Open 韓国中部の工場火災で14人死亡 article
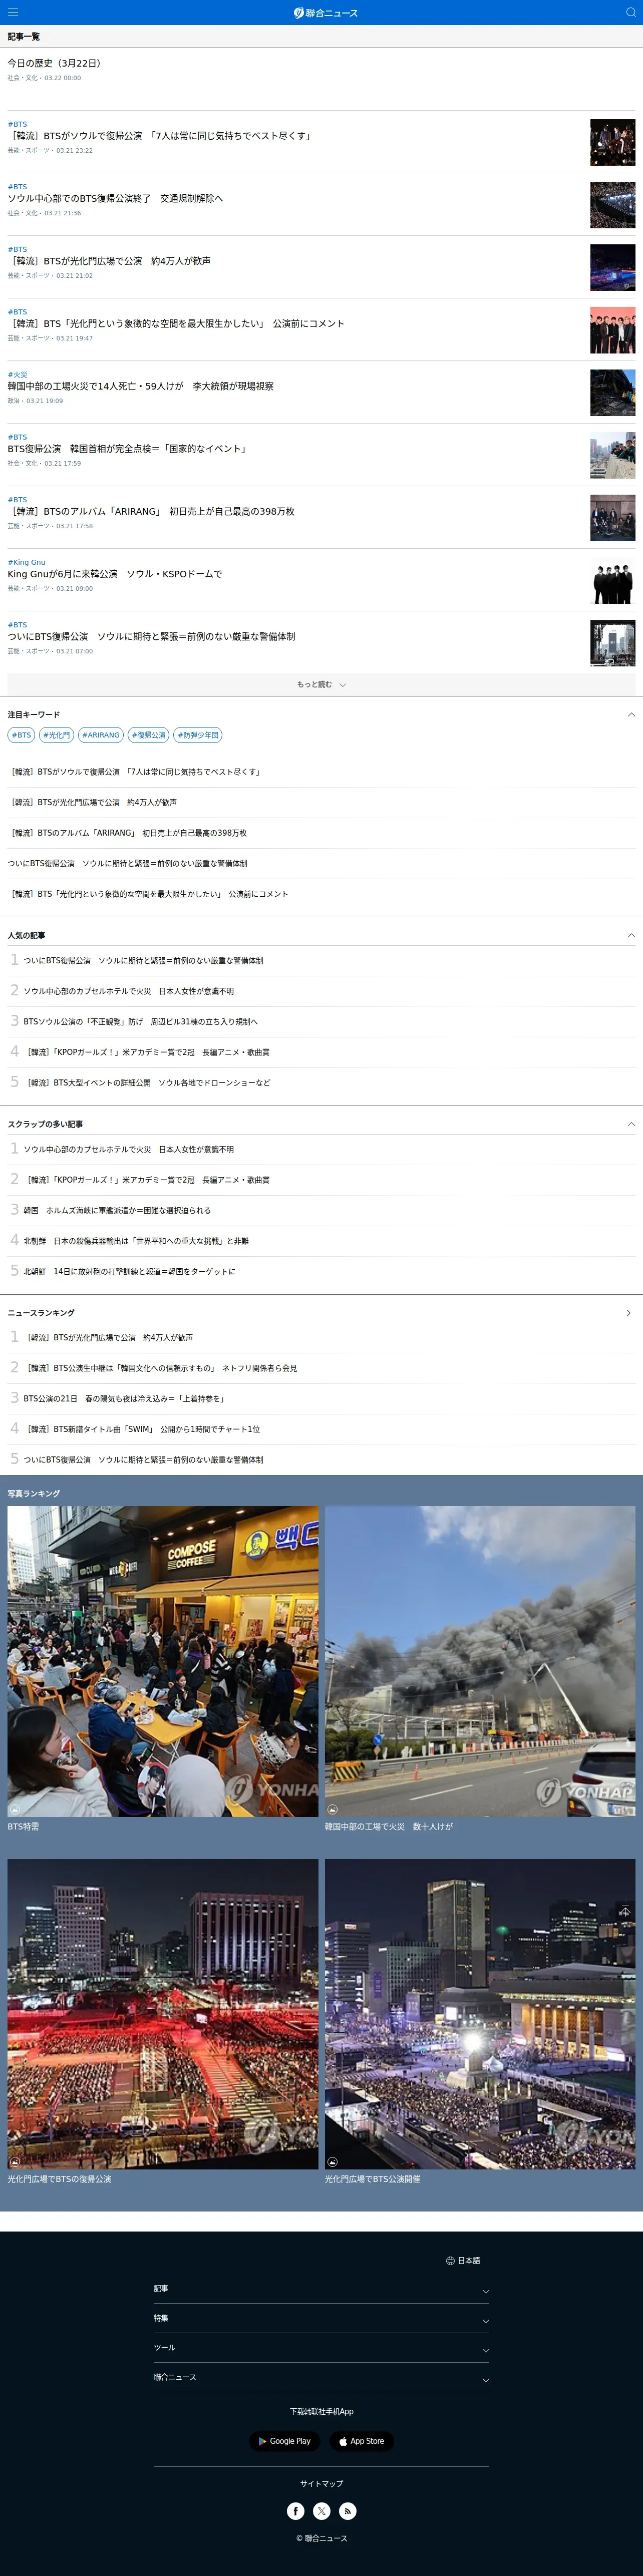The height and width of the screenshot is (2576, 643). coord(140,386)
